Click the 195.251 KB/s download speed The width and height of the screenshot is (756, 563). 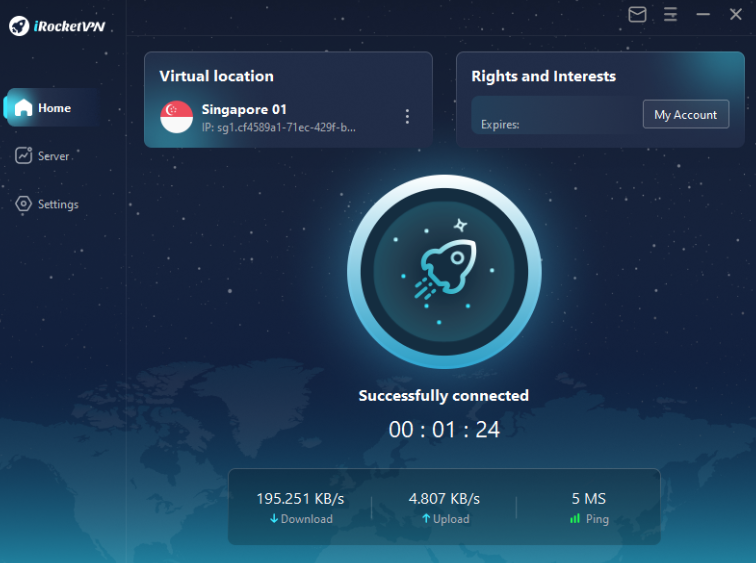[x=300, y=498]
